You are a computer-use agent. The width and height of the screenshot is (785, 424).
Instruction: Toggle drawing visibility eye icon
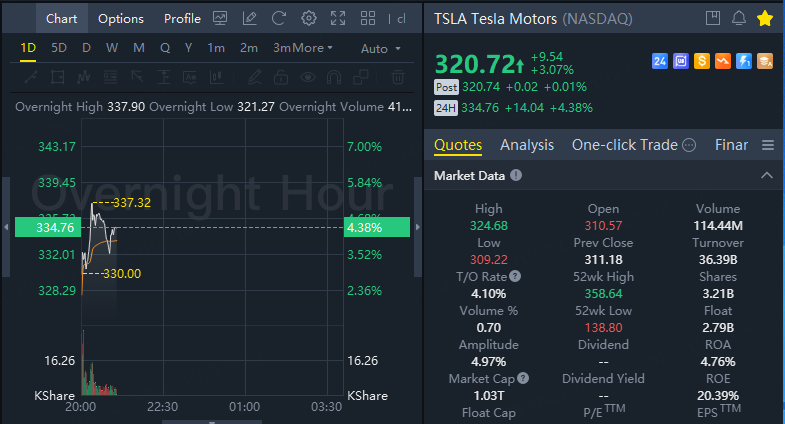(x=308, y=77)
